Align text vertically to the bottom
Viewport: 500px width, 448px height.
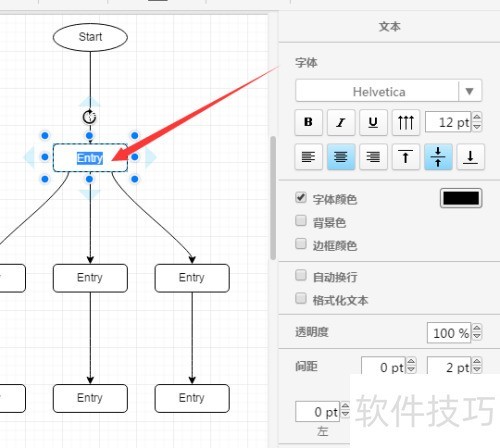point(470,157)
